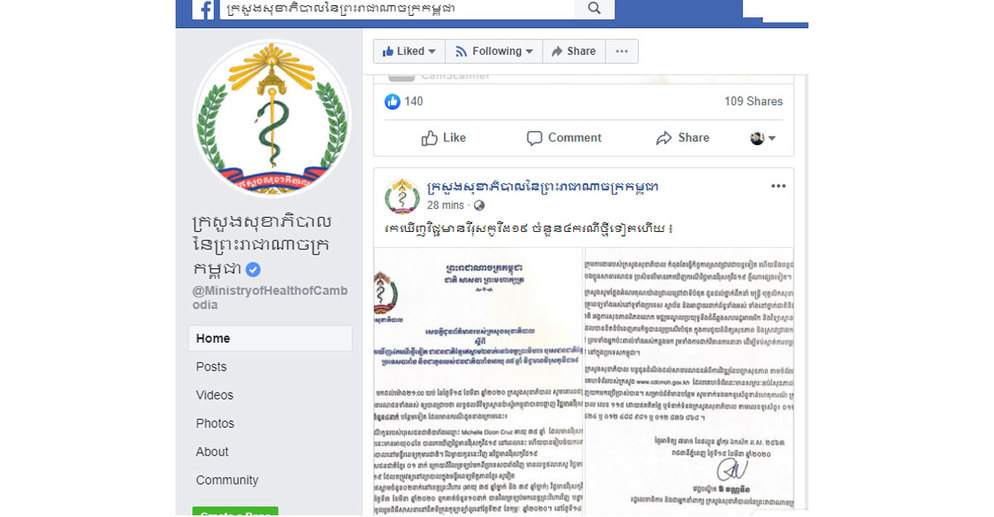The image size is (994, 517).
Task: Open the 28 mins timestamp link
Action: 445,205
